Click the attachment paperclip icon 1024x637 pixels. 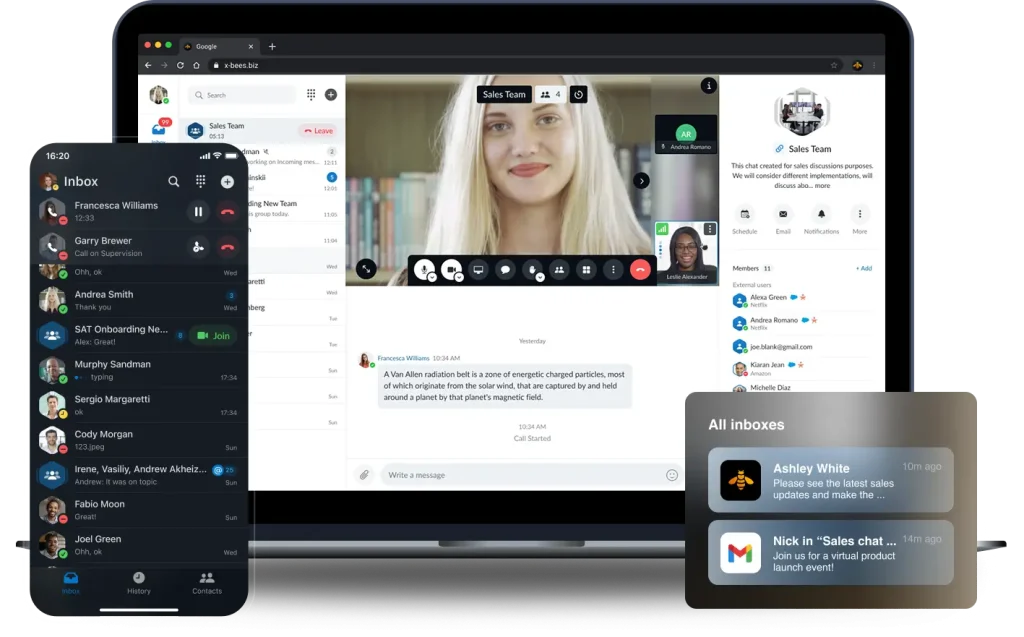coord(364,475)
